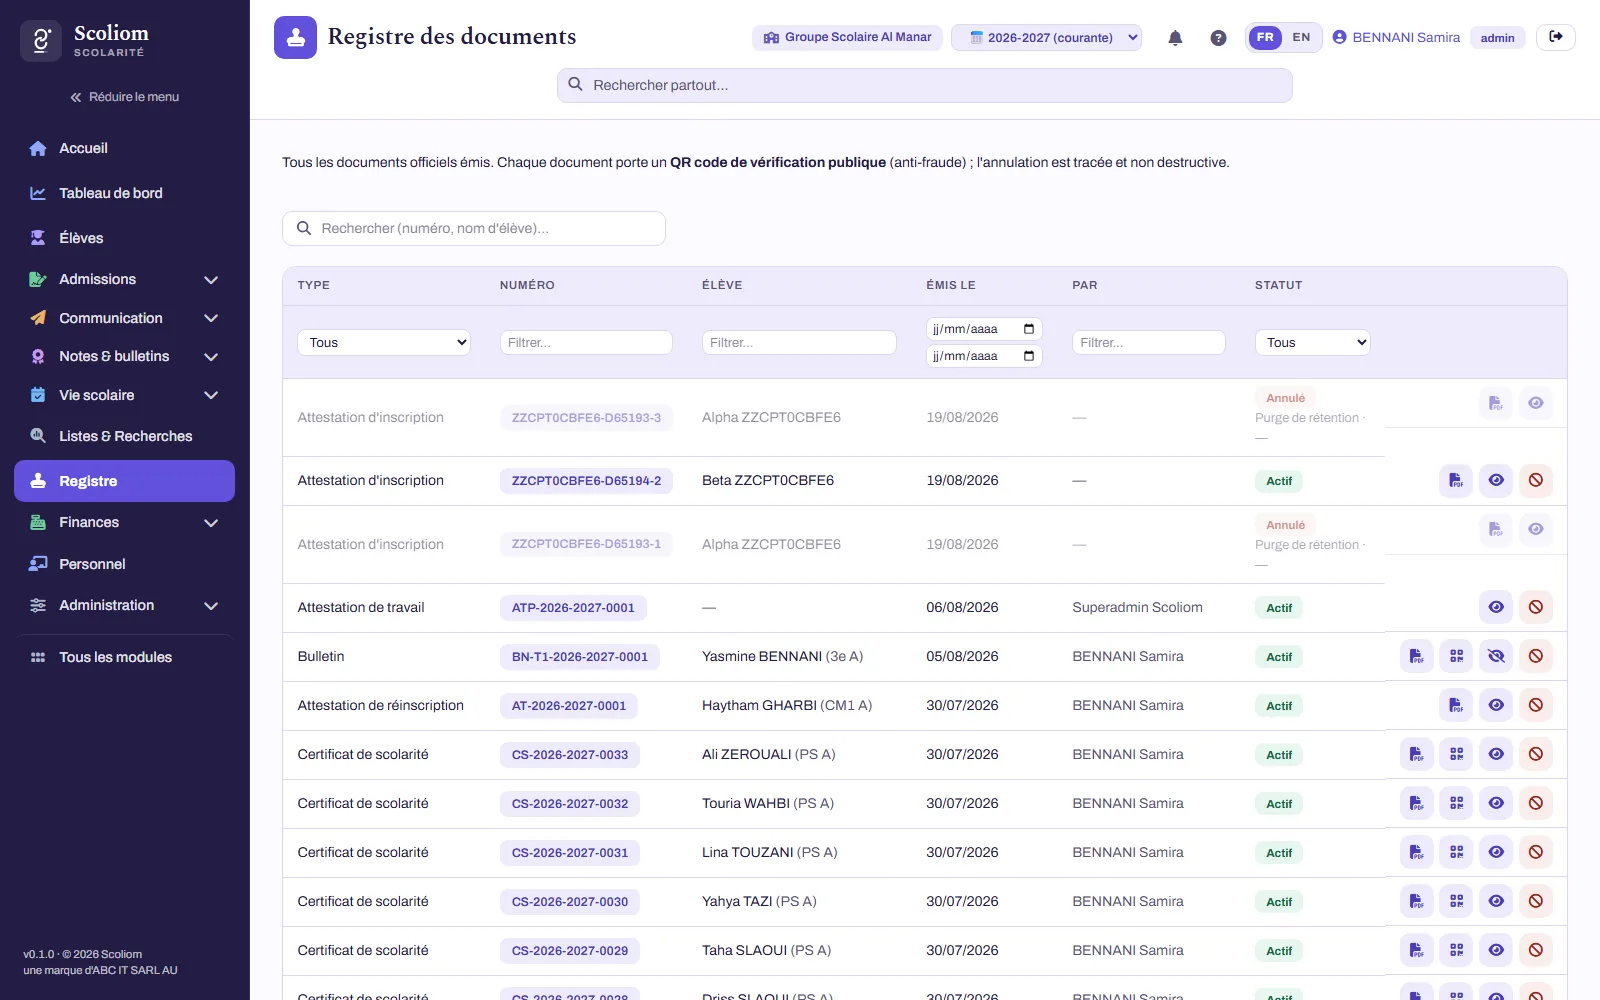Switch language to FR
This screenshot has width=1600, height=1000.
[x=1265, y=38]
